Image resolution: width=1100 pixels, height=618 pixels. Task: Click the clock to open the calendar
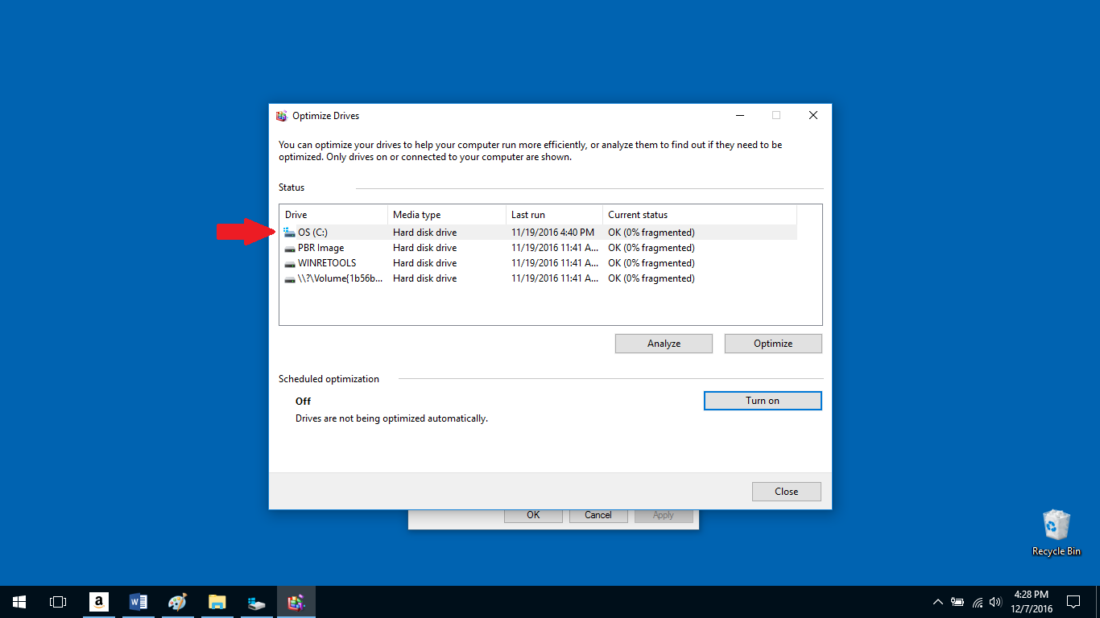coord(1029,601)
